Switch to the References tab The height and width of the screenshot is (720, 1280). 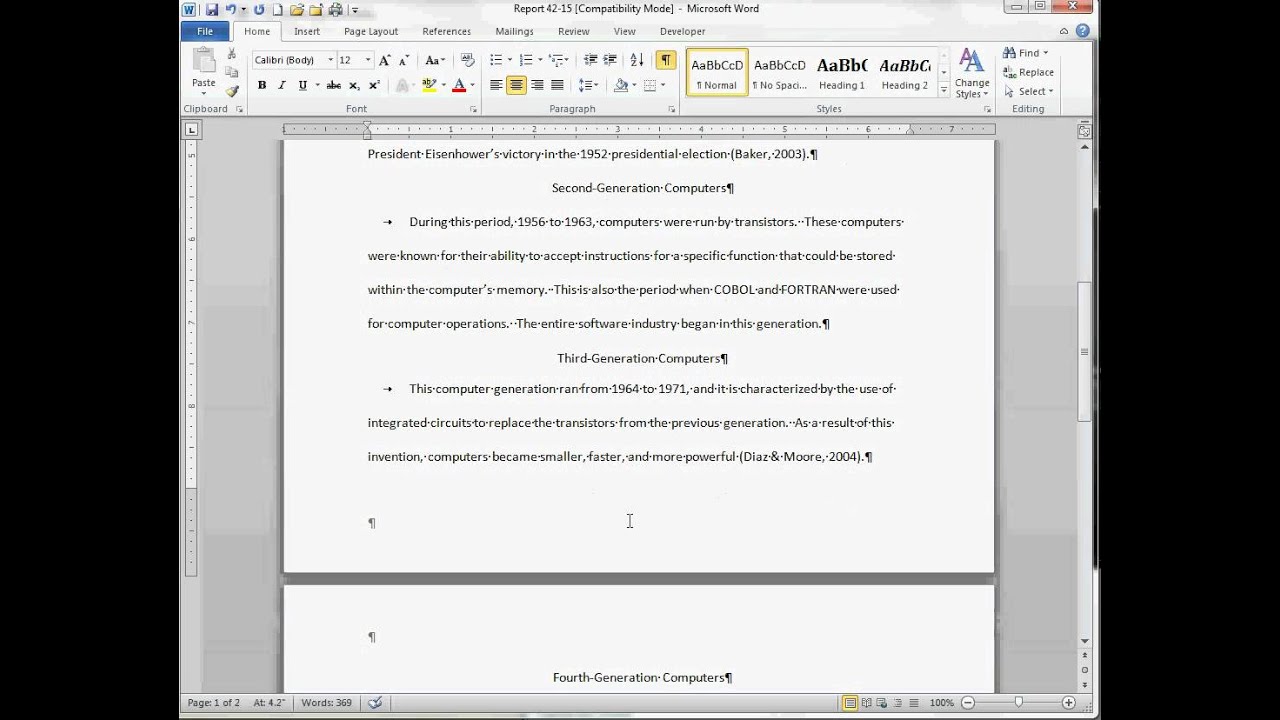pos(446,31)
